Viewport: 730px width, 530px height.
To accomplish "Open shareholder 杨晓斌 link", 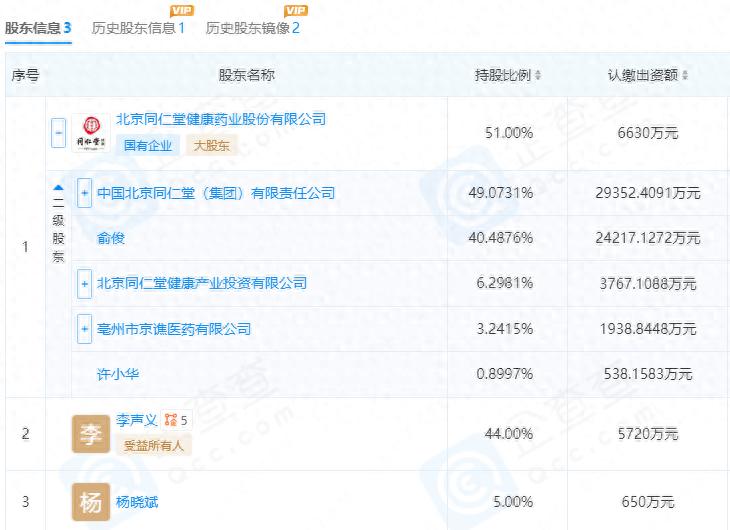I will [137, 502].
